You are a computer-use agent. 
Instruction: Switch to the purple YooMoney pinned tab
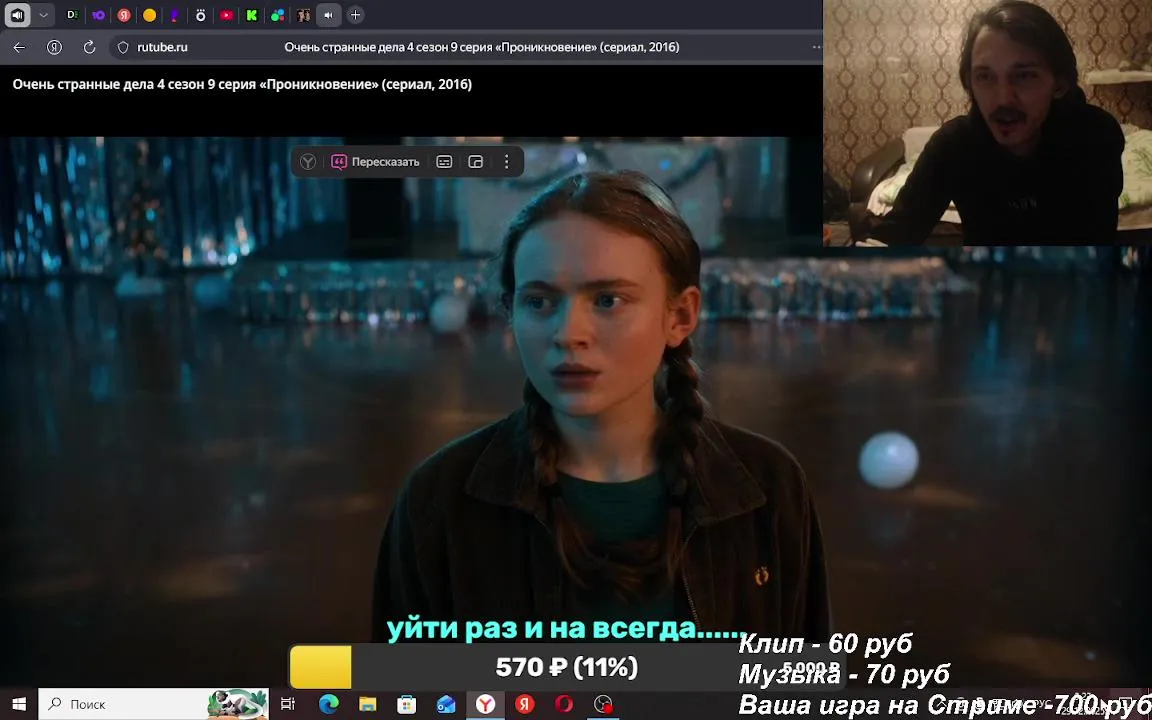pyautogui.click(x=98, y=15)
